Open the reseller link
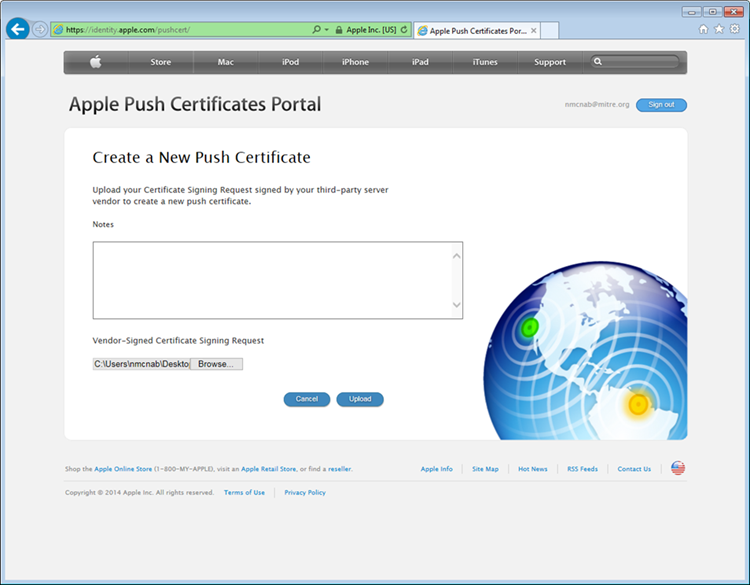Screen dimensions: 750x585 (x=340, y=469)
